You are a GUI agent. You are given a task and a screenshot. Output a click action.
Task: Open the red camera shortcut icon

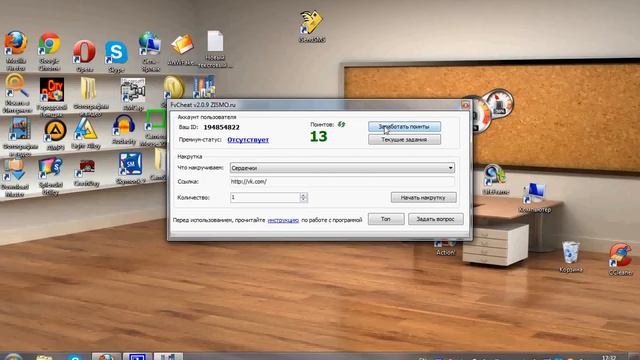86,168
